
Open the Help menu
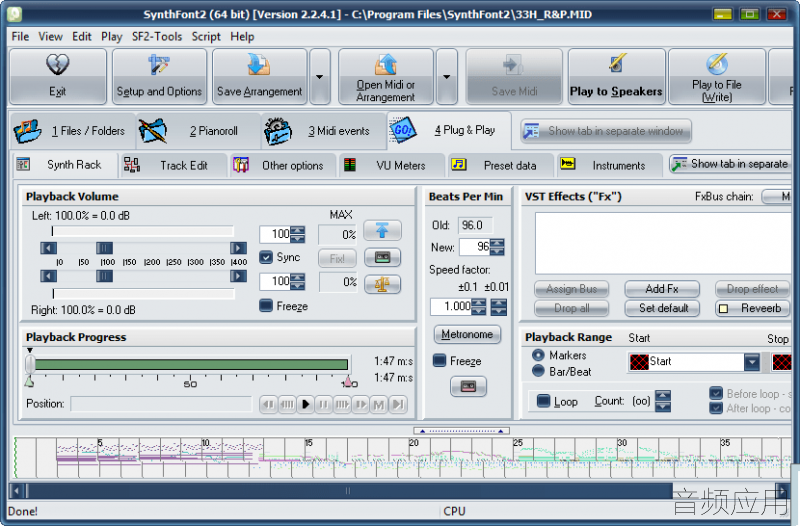242,37
